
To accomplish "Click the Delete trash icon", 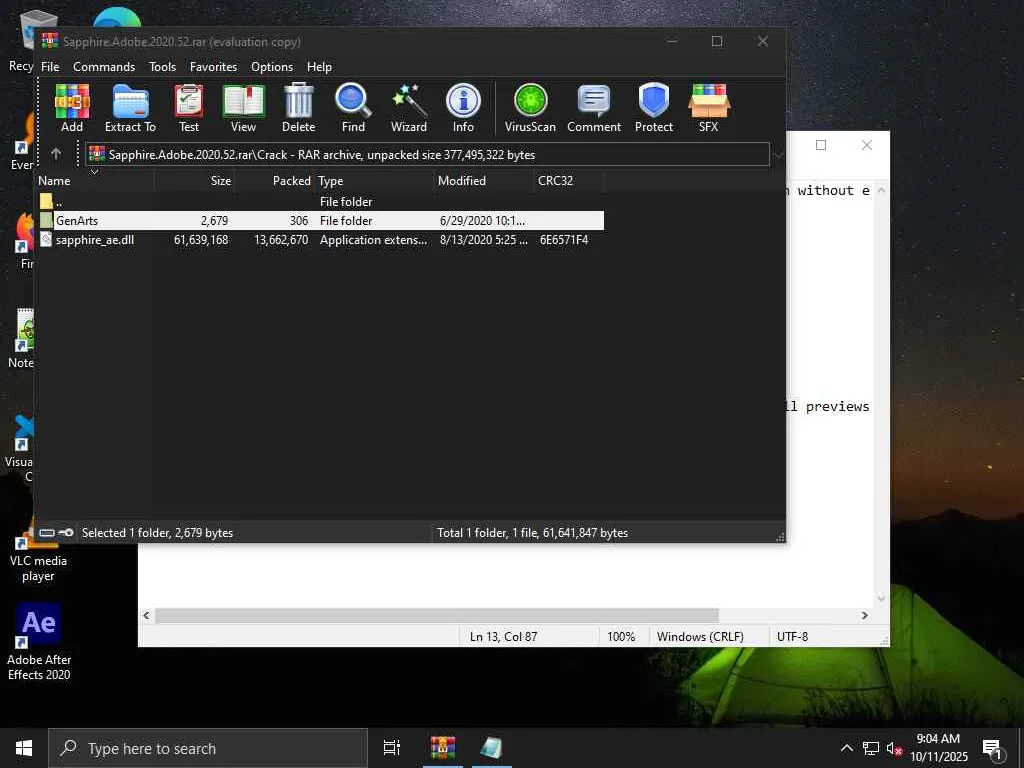I will [x=298, y=108].
